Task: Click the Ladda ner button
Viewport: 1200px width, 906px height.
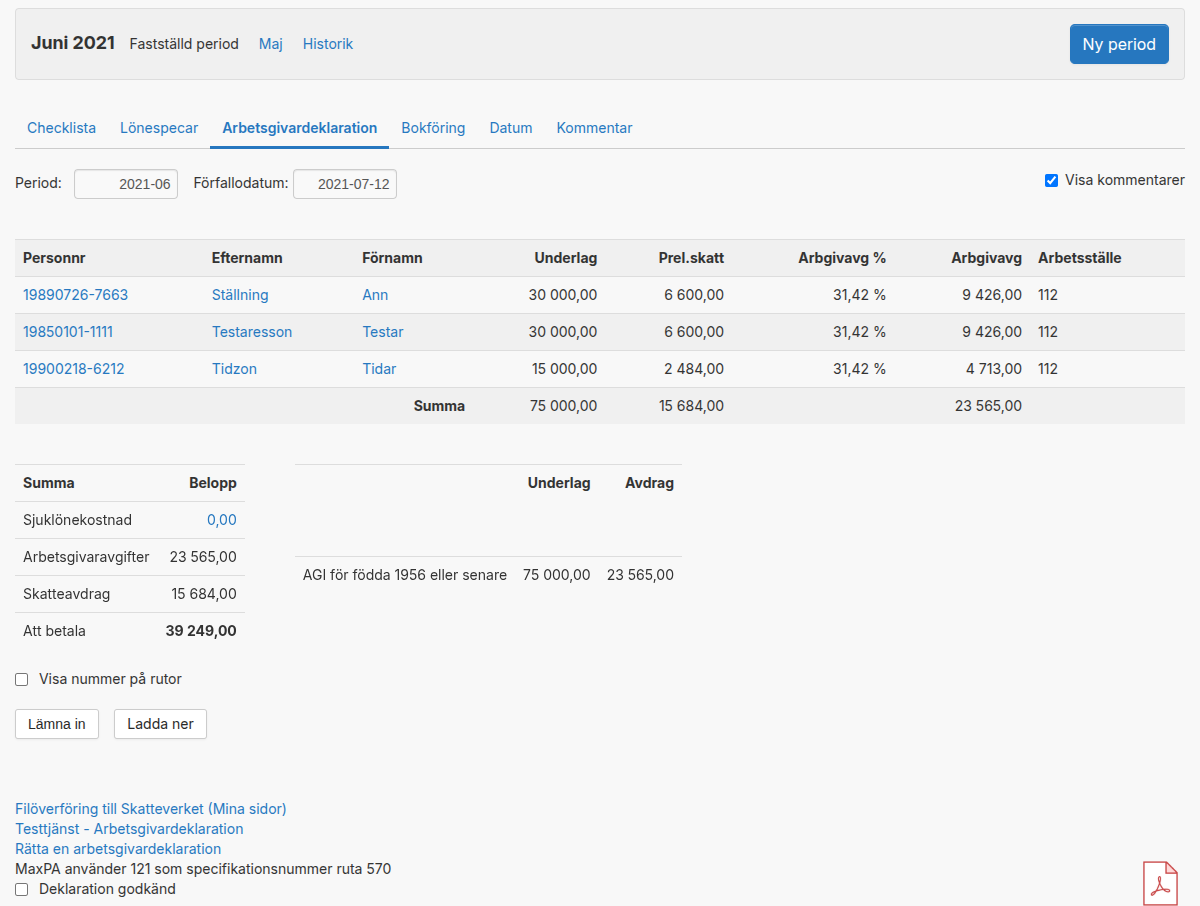Action: 160,724
